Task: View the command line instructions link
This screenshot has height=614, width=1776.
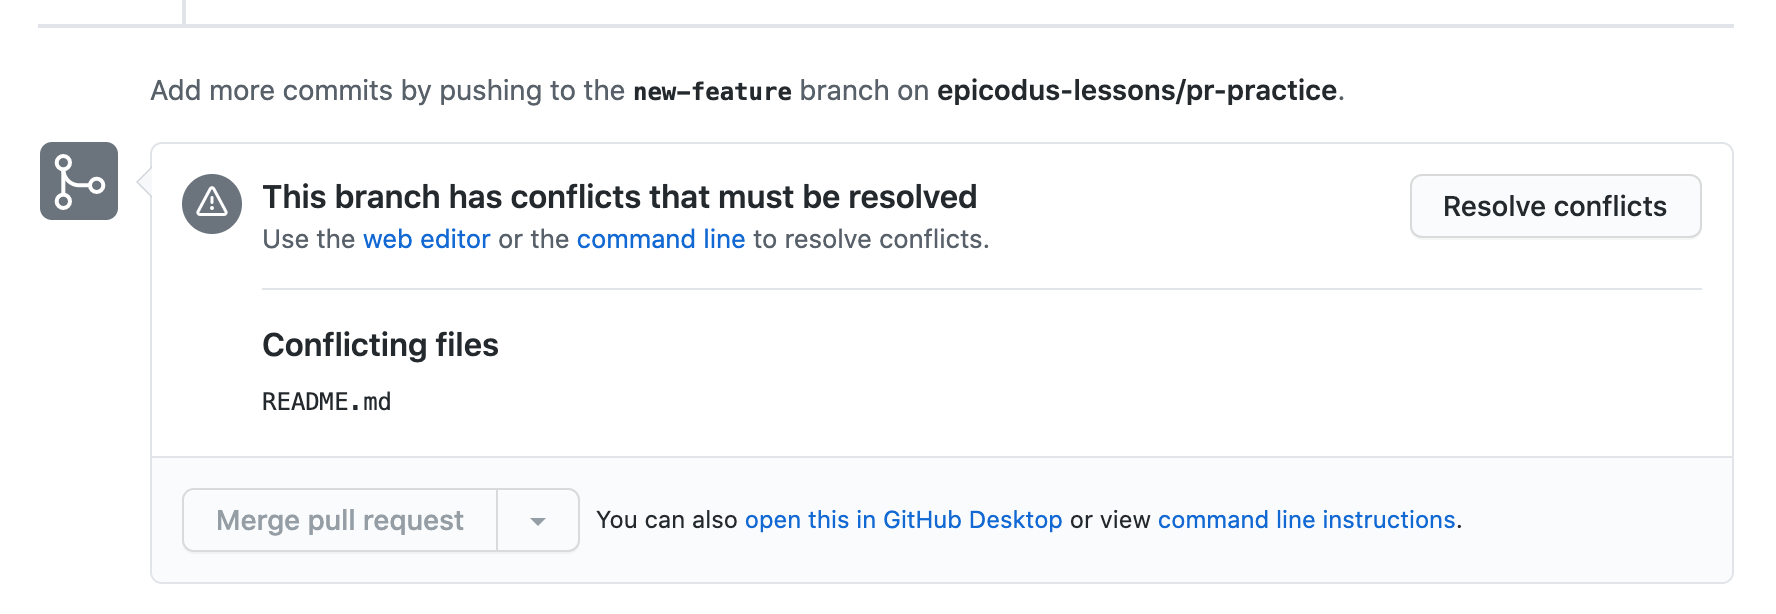Action: (1307, 520)
